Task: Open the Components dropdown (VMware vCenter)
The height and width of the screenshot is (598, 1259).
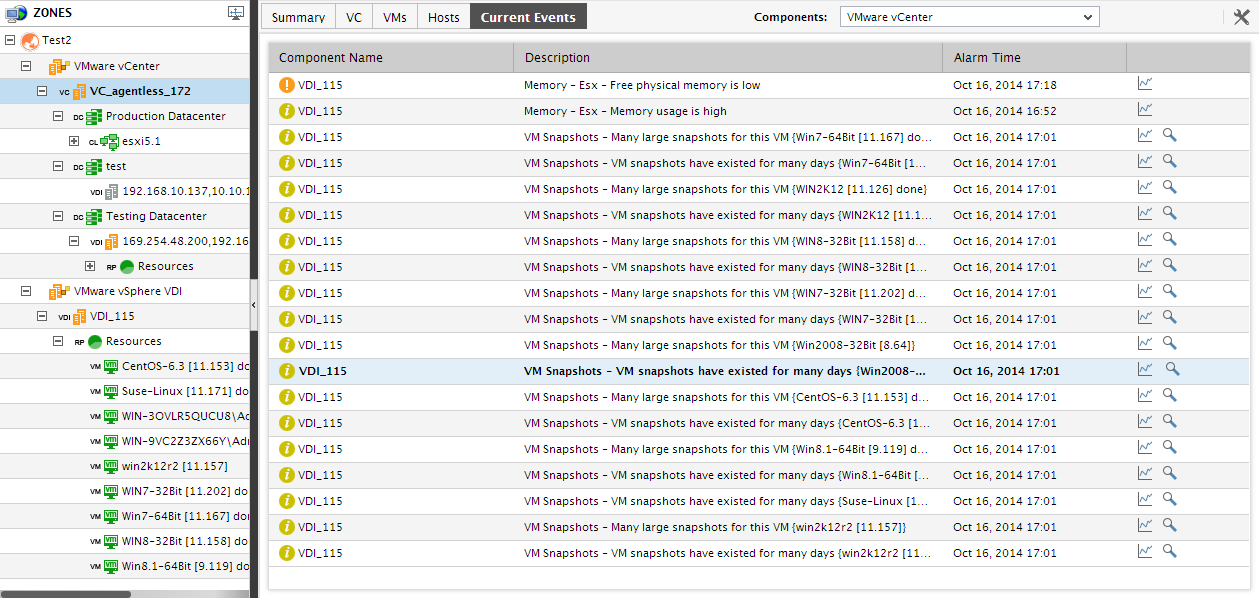Action: (969, 17)
